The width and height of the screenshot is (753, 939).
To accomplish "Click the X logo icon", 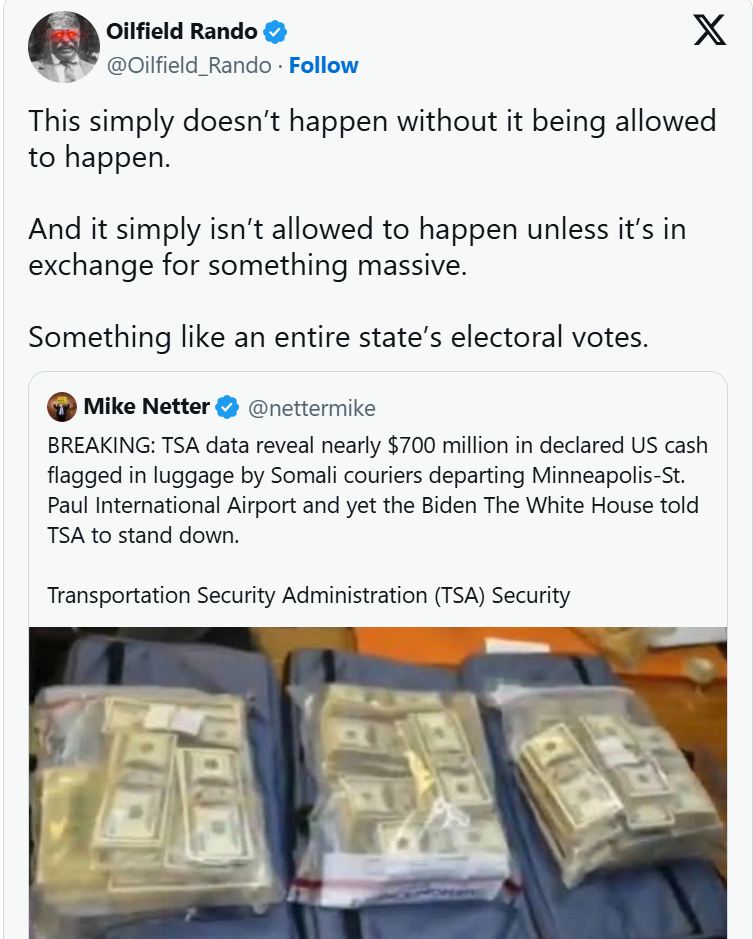I will tap(709, 31).
